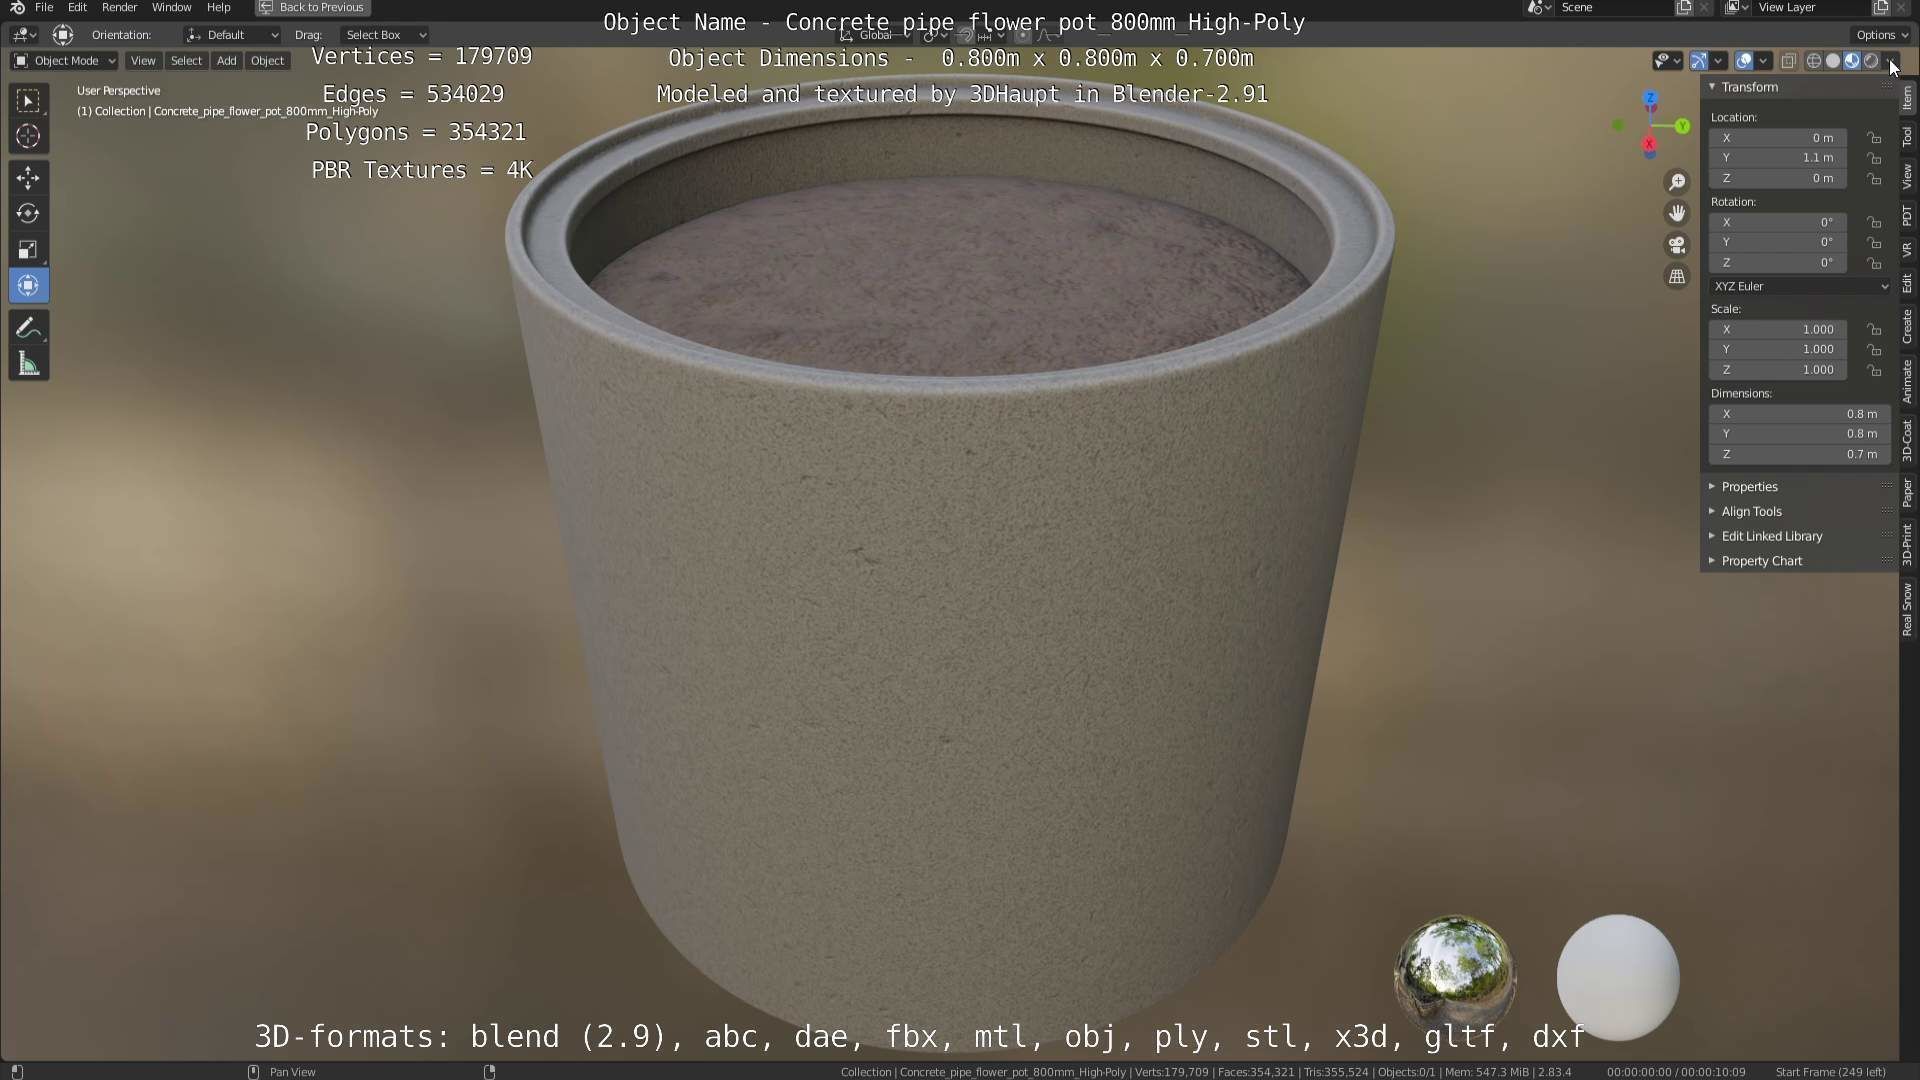Select the Rotate tool
1920x1080 pixels.
pyautogui.click(x=28, y=214)
